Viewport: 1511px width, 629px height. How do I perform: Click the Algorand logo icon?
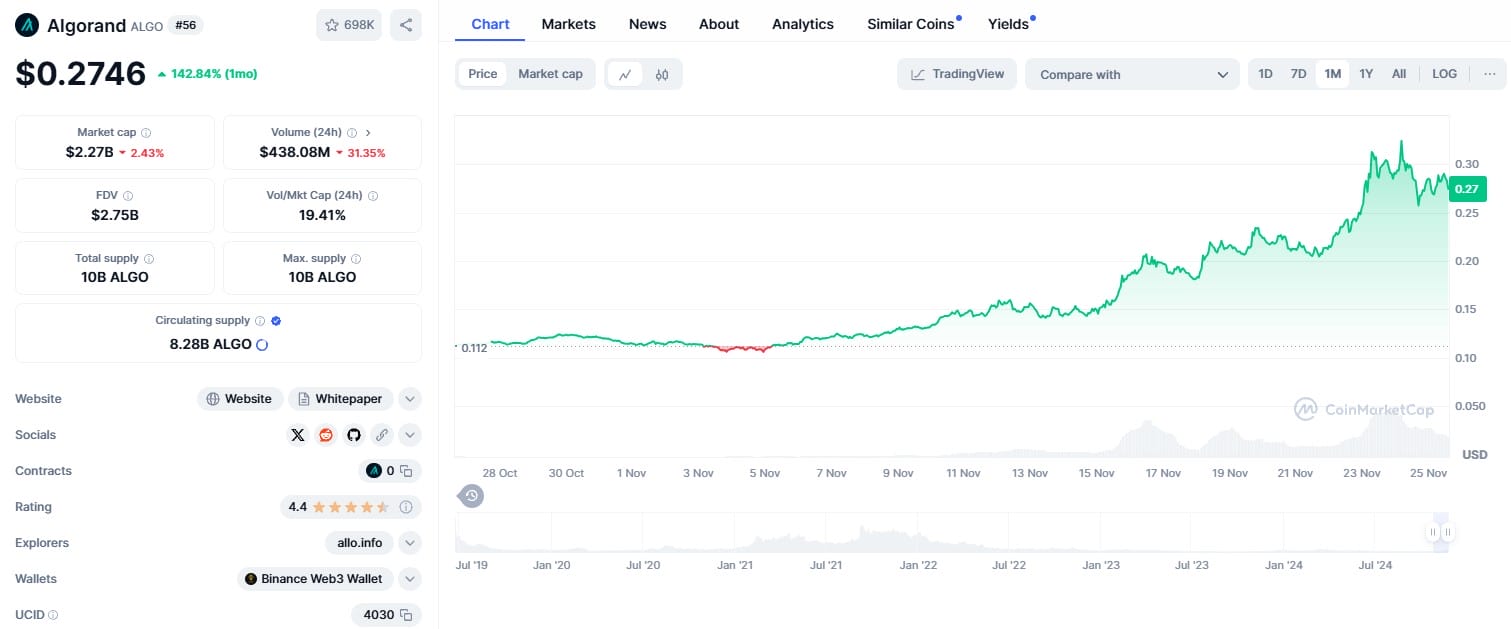coord(27,25)
